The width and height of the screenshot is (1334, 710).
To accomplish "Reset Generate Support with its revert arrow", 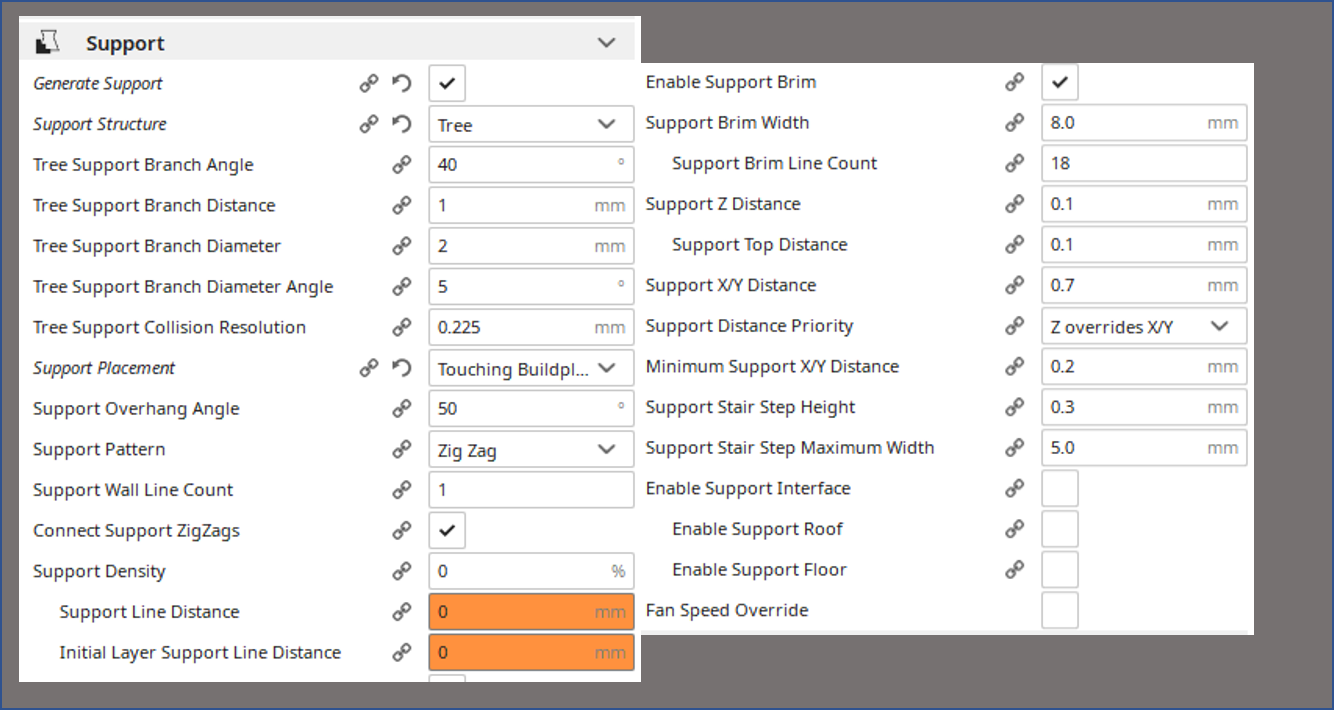I will (x=402, y=84).
